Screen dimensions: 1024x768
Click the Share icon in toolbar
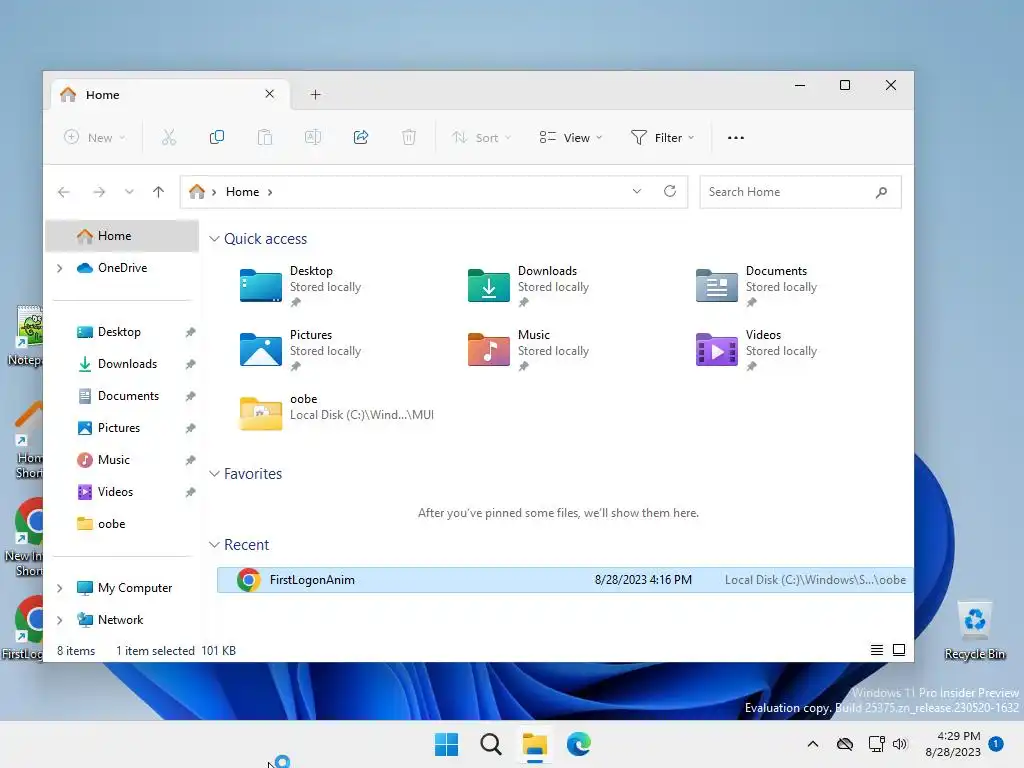(x=361, y=137)
